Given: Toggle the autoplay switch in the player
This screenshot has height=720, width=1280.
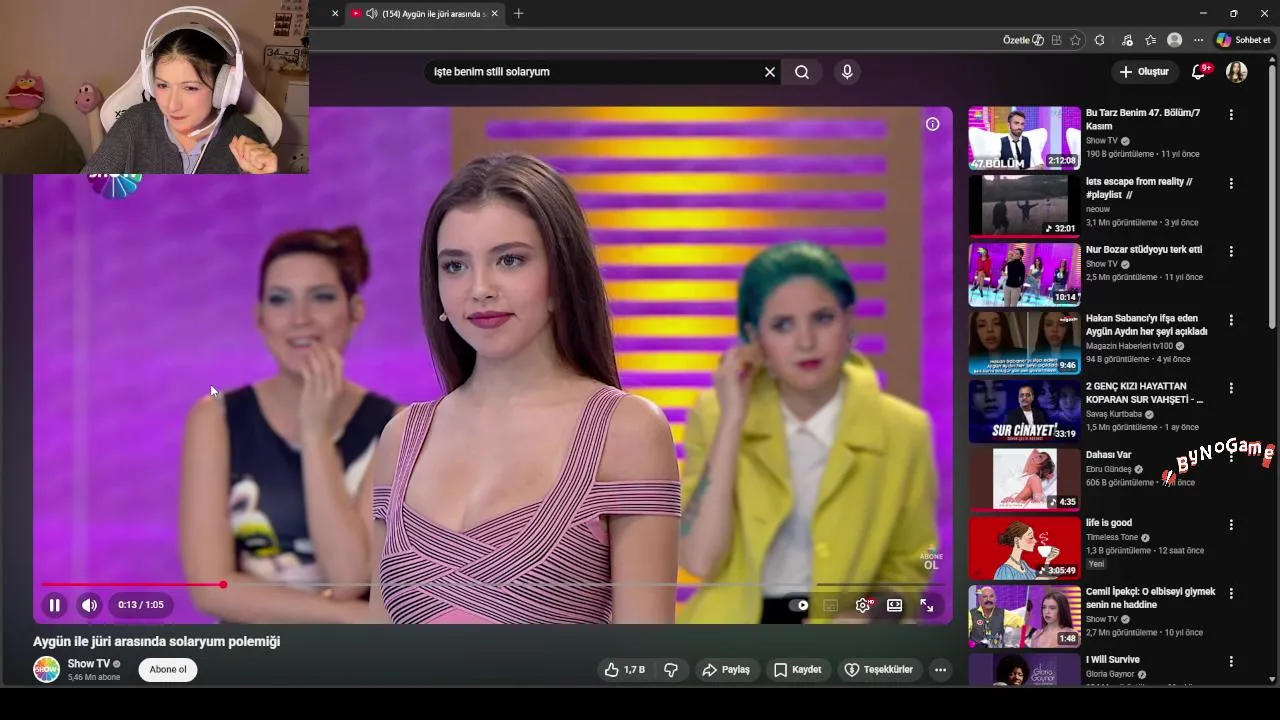Looking at the screenshot, I should point(799,605).
